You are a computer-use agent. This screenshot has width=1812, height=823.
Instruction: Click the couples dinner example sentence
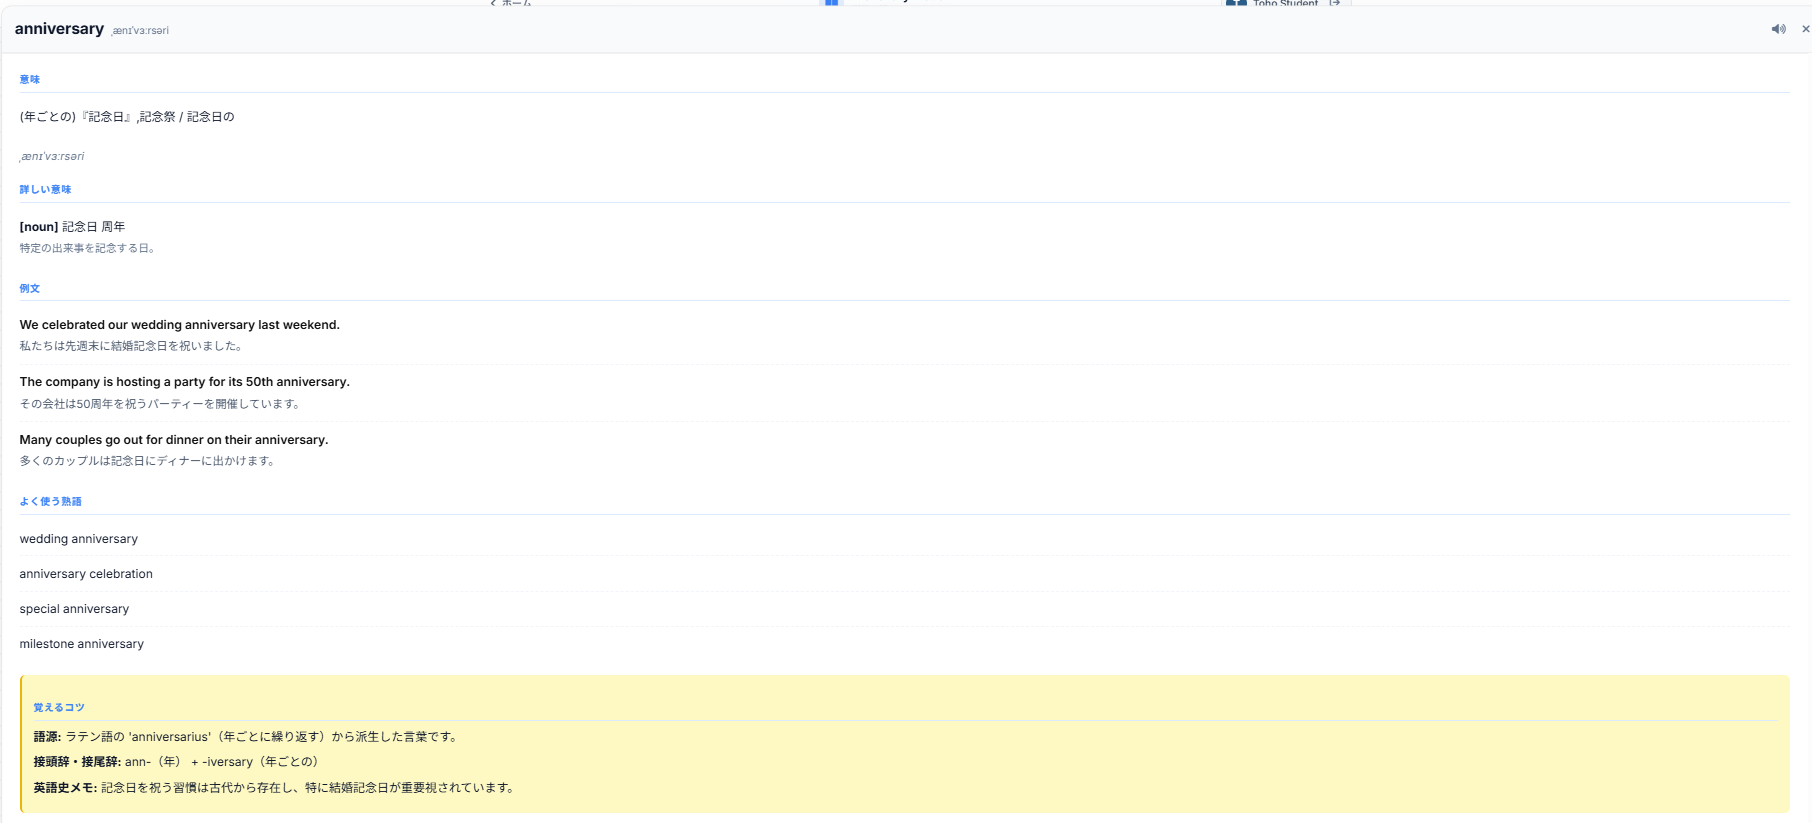(x=174, y=440)
